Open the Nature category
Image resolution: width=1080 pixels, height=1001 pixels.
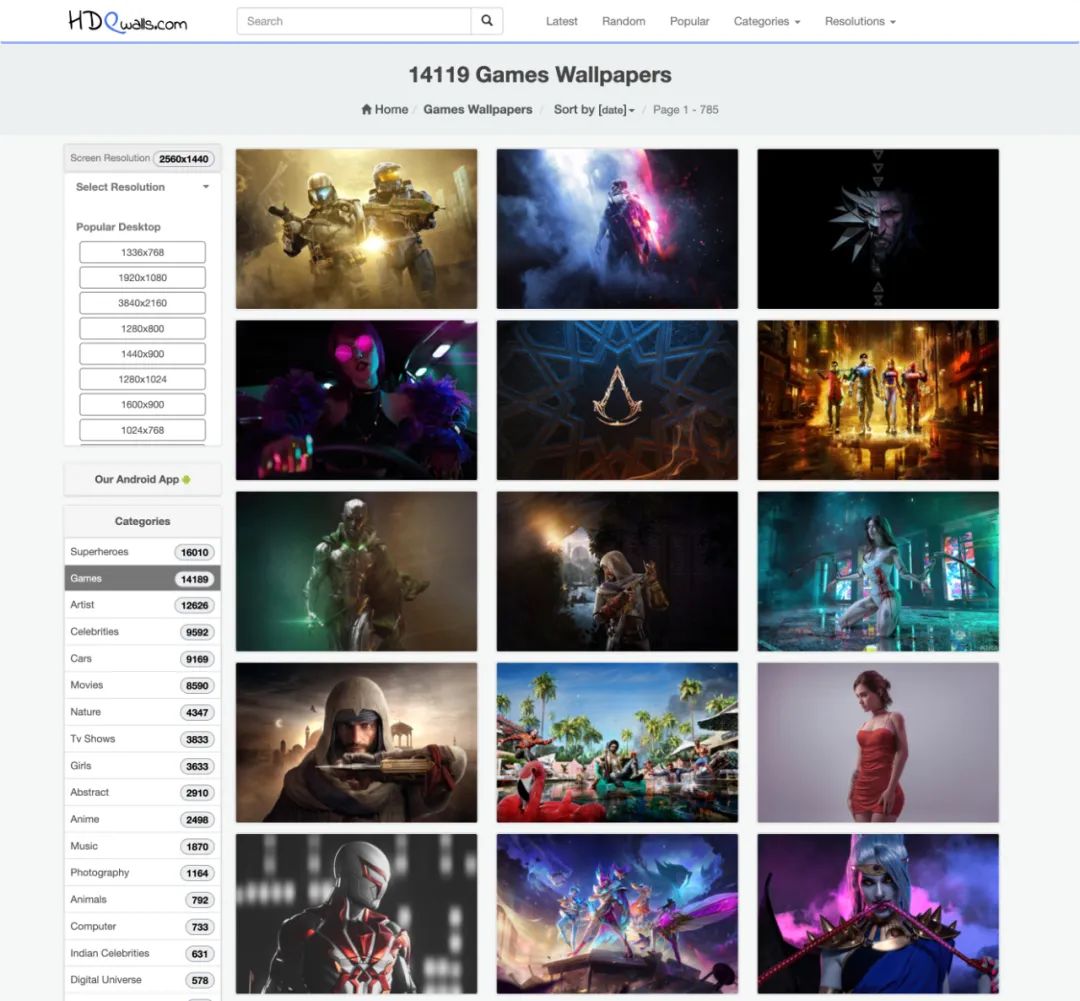pos(143,712)
